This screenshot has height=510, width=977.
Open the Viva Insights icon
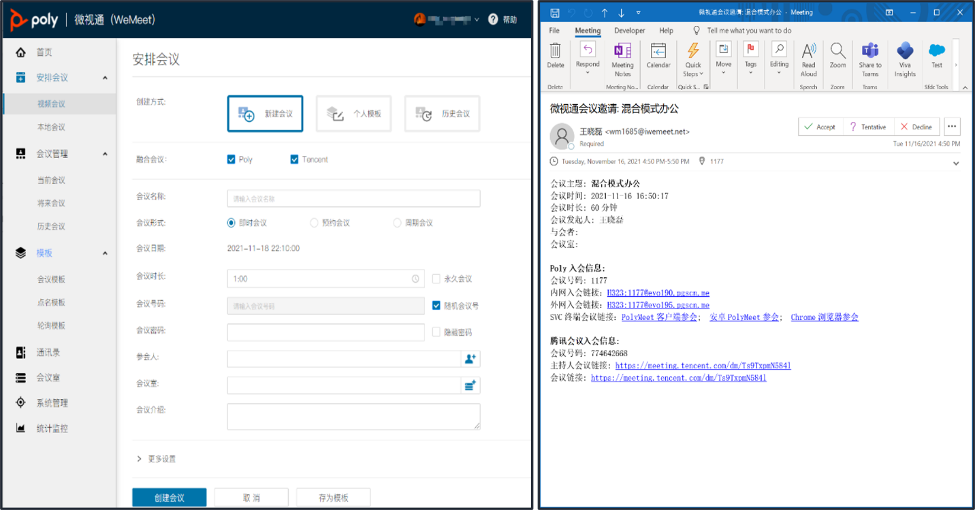[905, 51]
